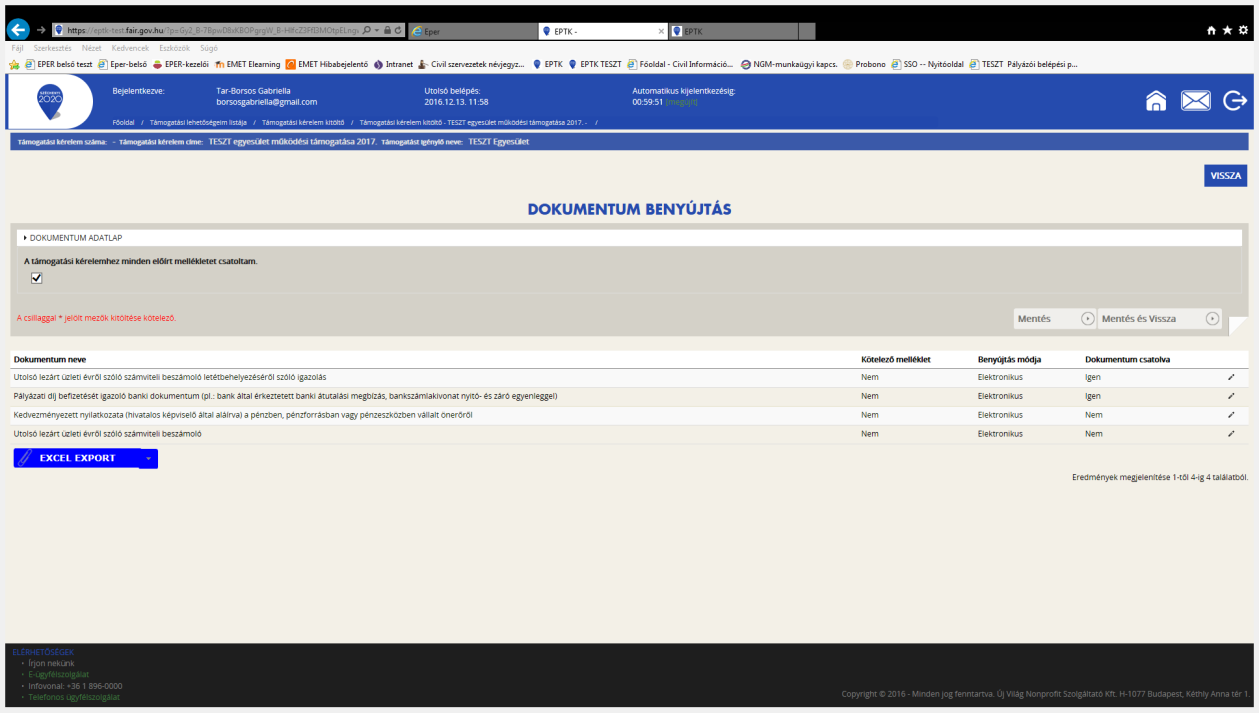Viewport: 1259px width, 713px height.
Task: Open address bar dropdown arrow
Action: click(x=376, y=31)
